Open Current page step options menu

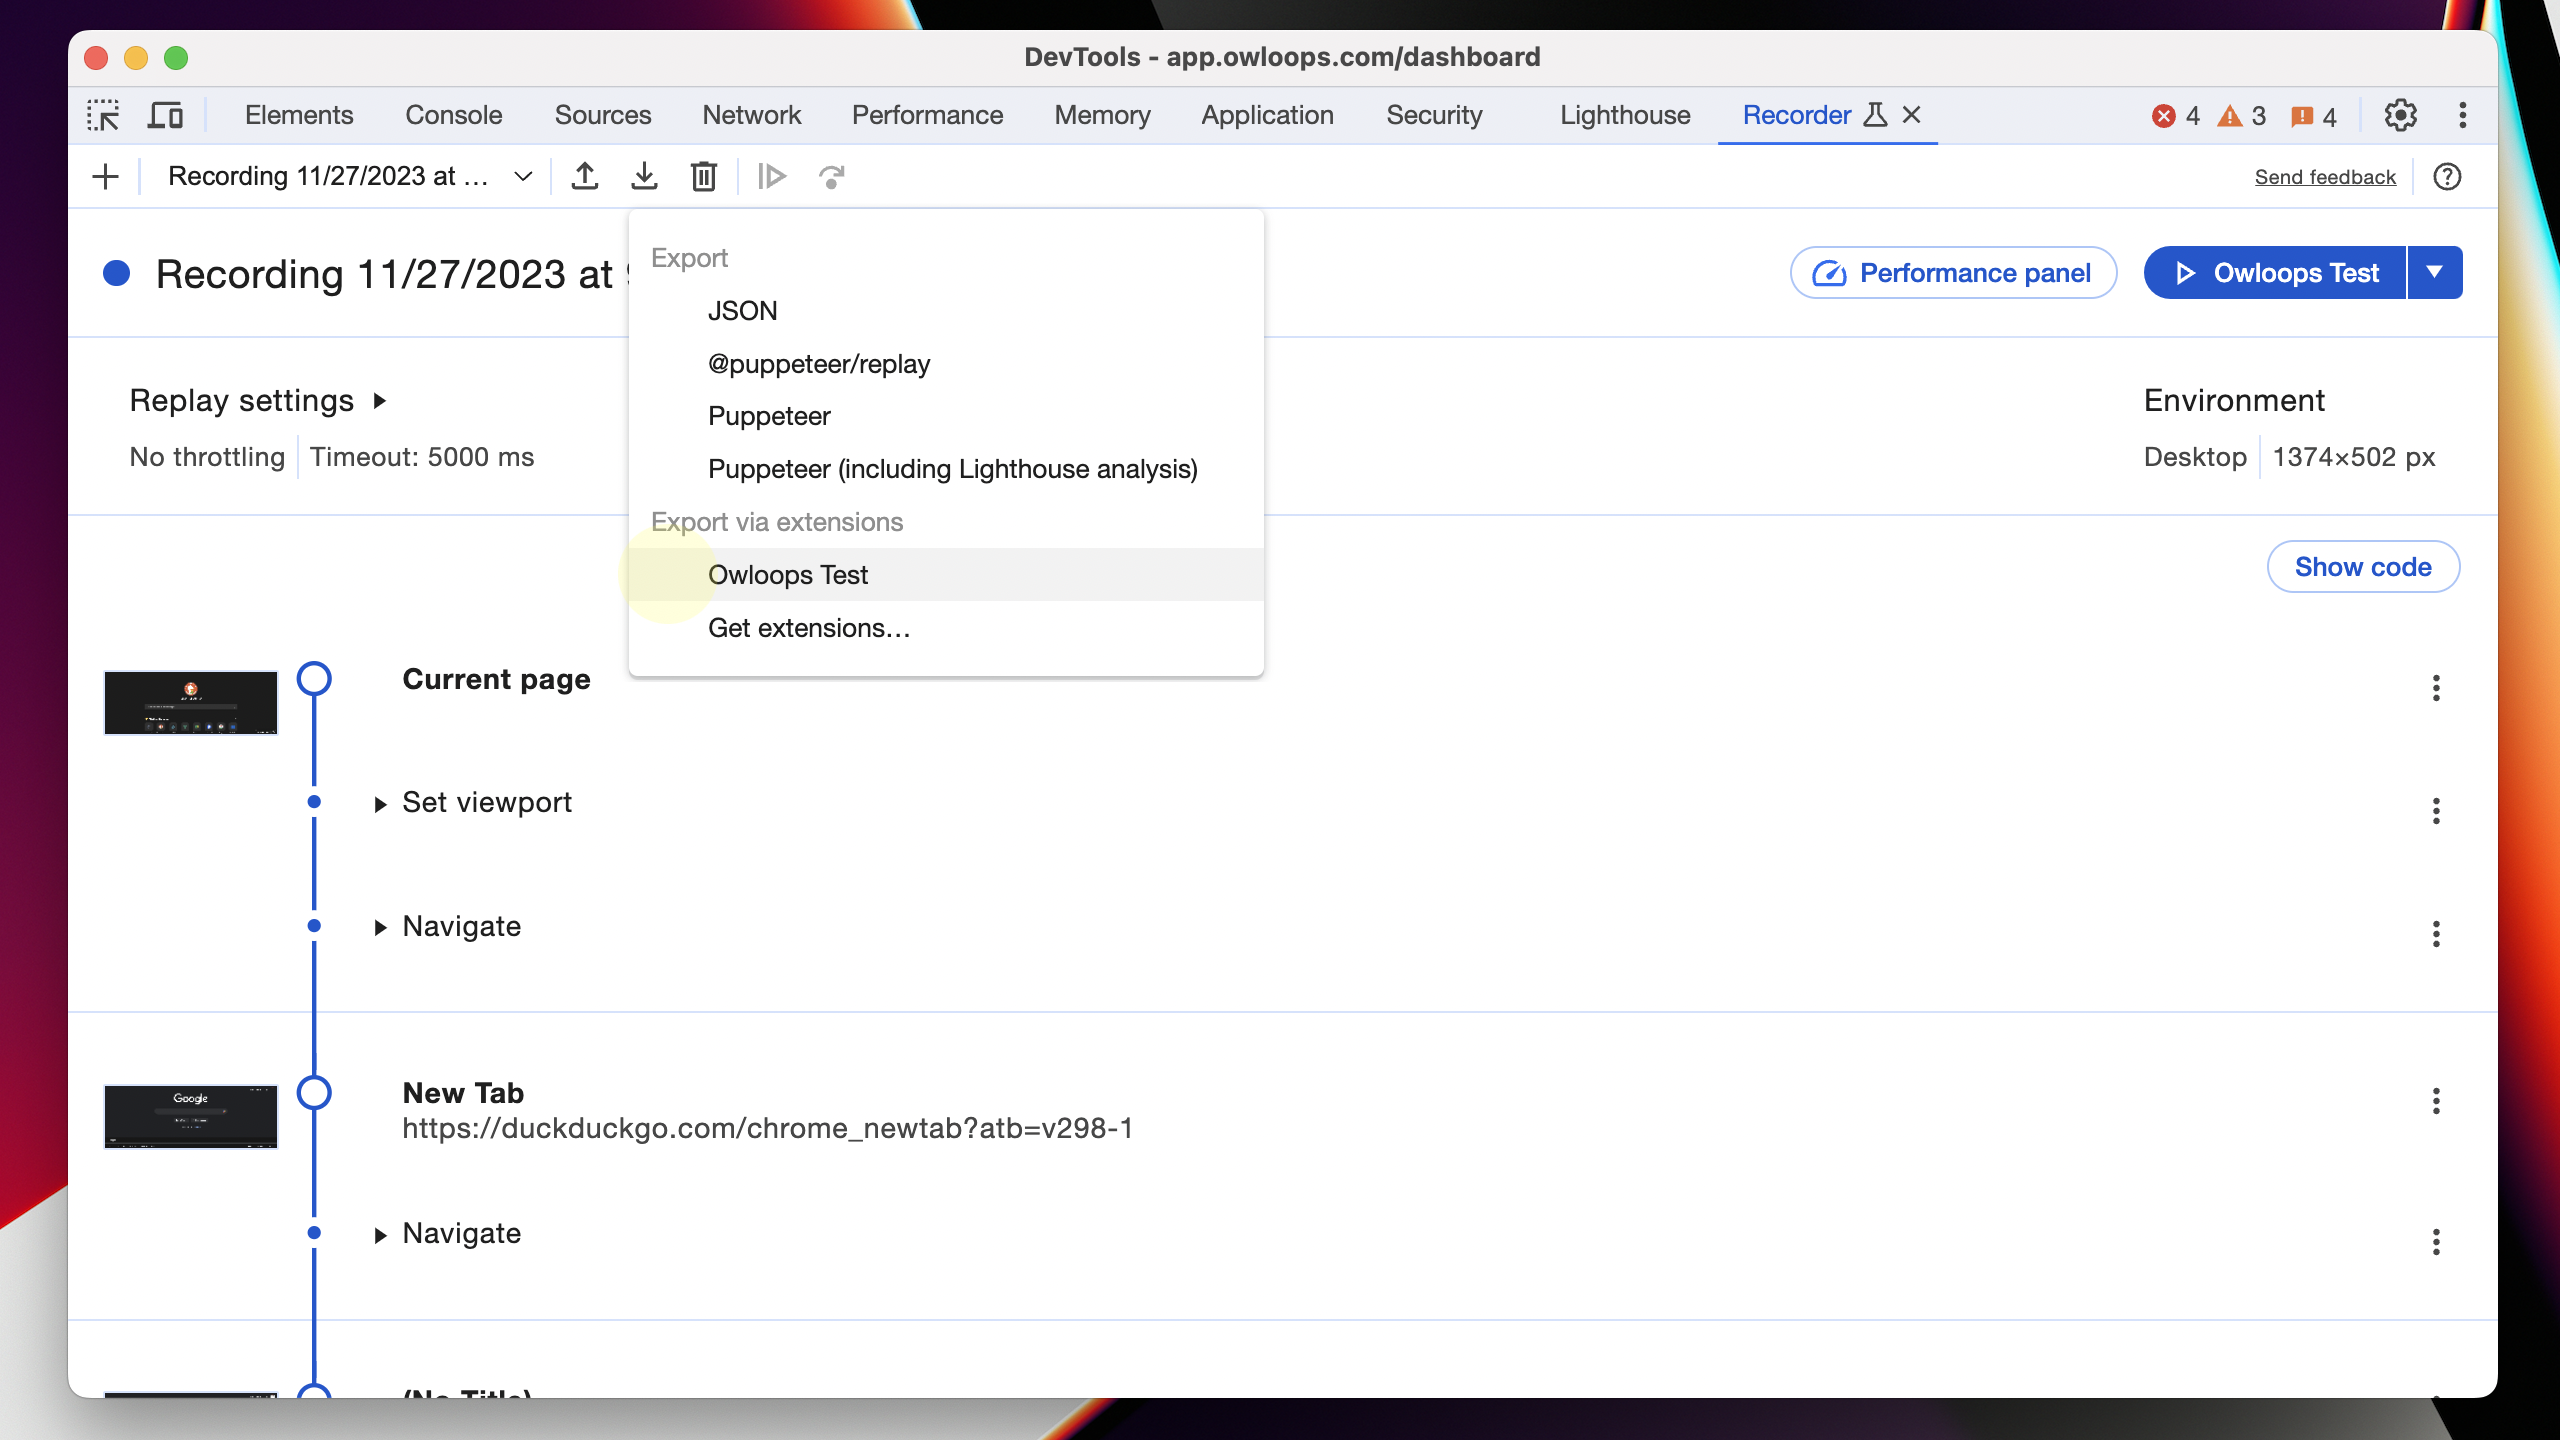(x=2436, y=688)
